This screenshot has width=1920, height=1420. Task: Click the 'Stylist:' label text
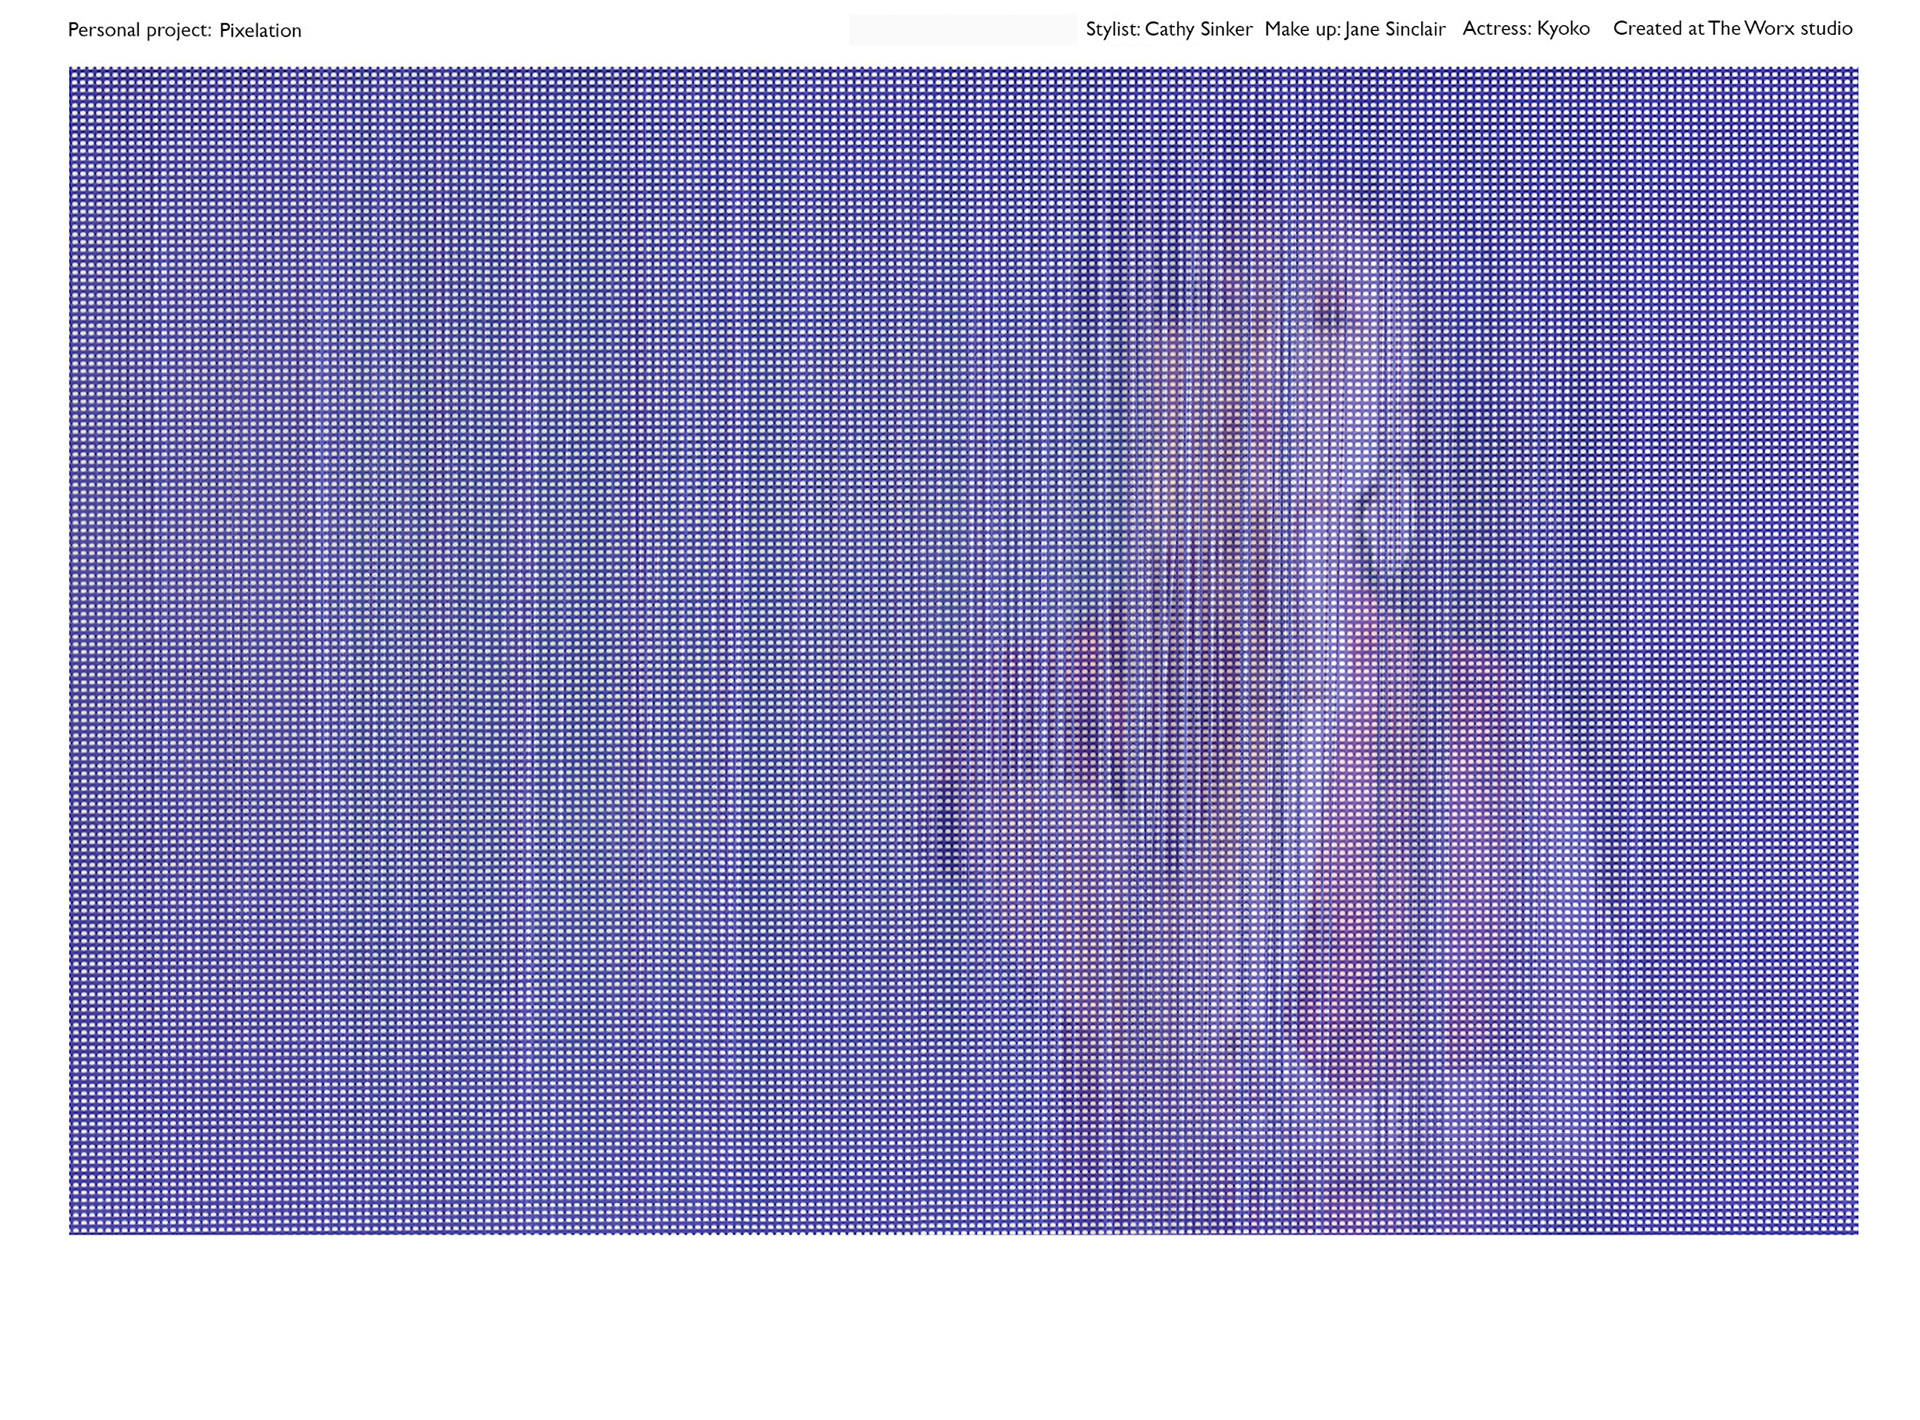coord(1112,30)
